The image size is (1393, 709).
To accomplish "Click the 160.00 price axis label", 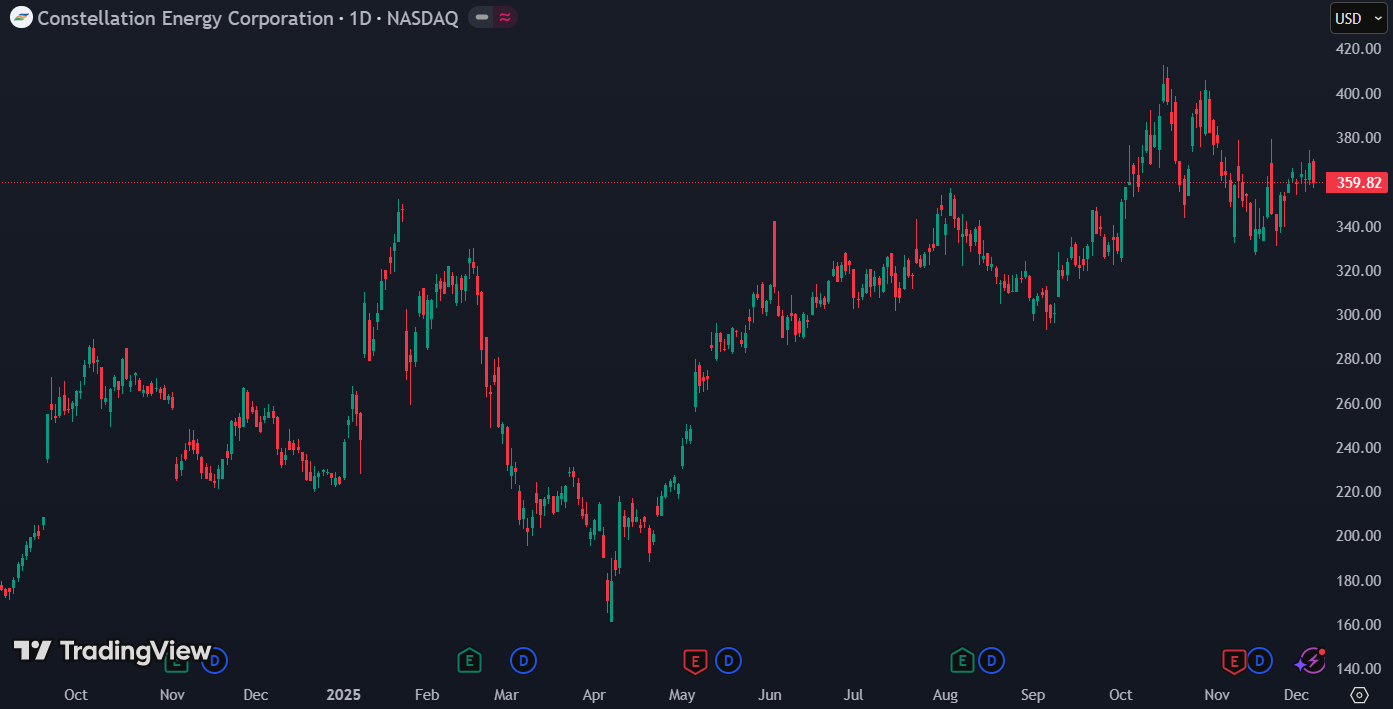I will click(1359, 625).
